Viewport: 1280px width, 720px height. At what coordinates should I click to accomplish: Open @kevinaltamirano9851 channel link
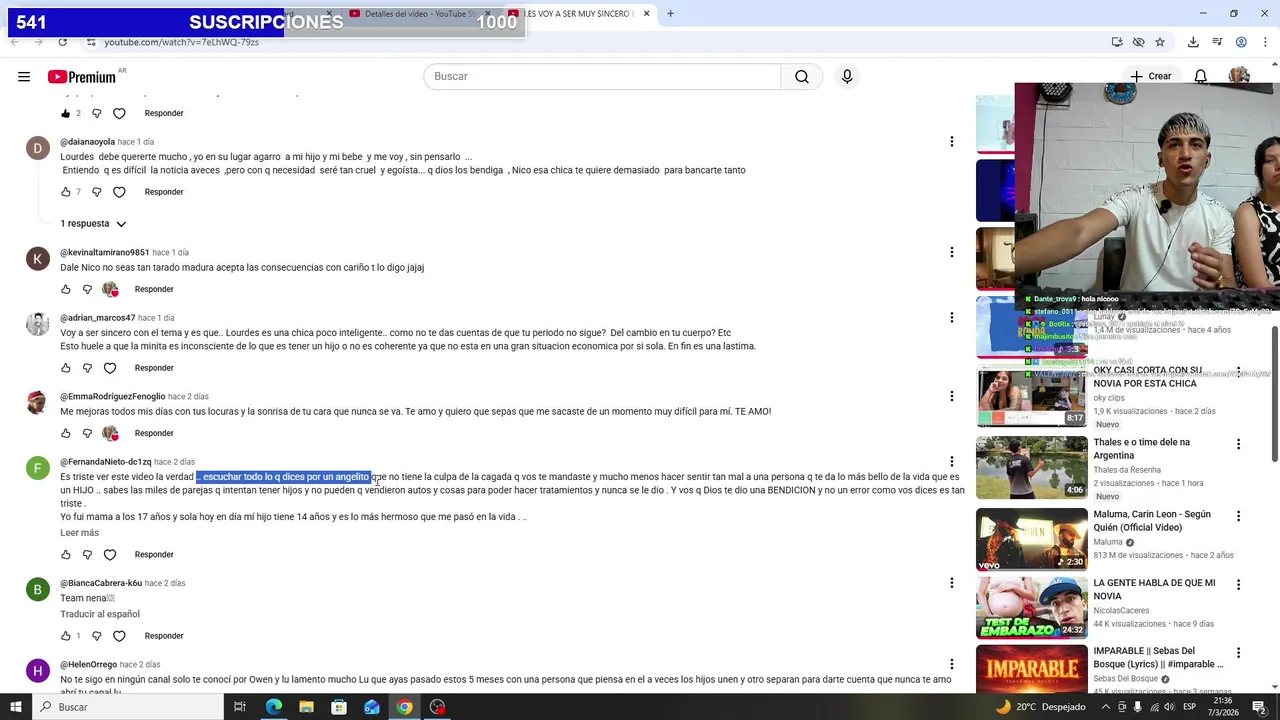(x=104, y=252)
